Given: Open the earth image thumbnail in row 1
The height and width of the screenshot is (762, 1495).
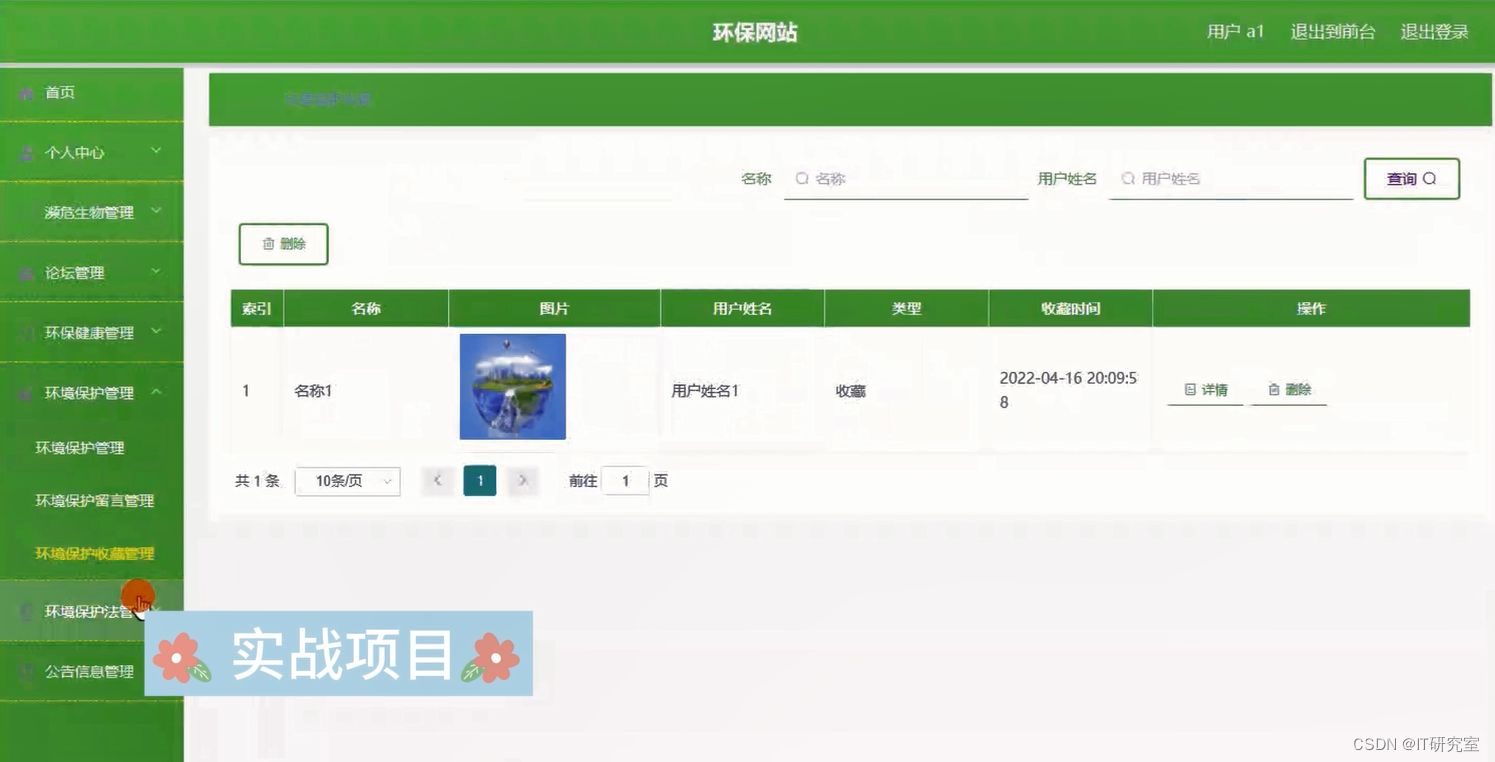Looking at the screenshot, I should [x=513, y=387].
